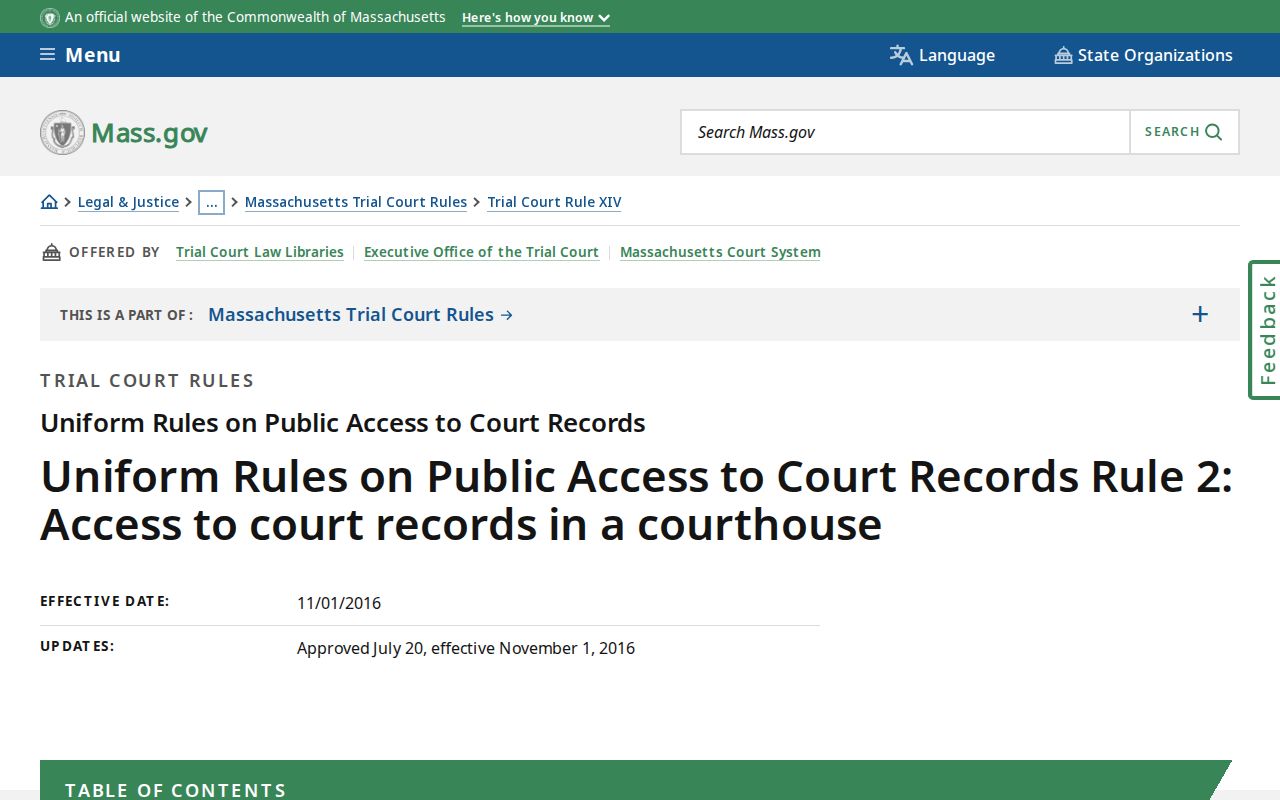Click in the Search Mass.gov field

pyautogui.click(x=905, y=132)
